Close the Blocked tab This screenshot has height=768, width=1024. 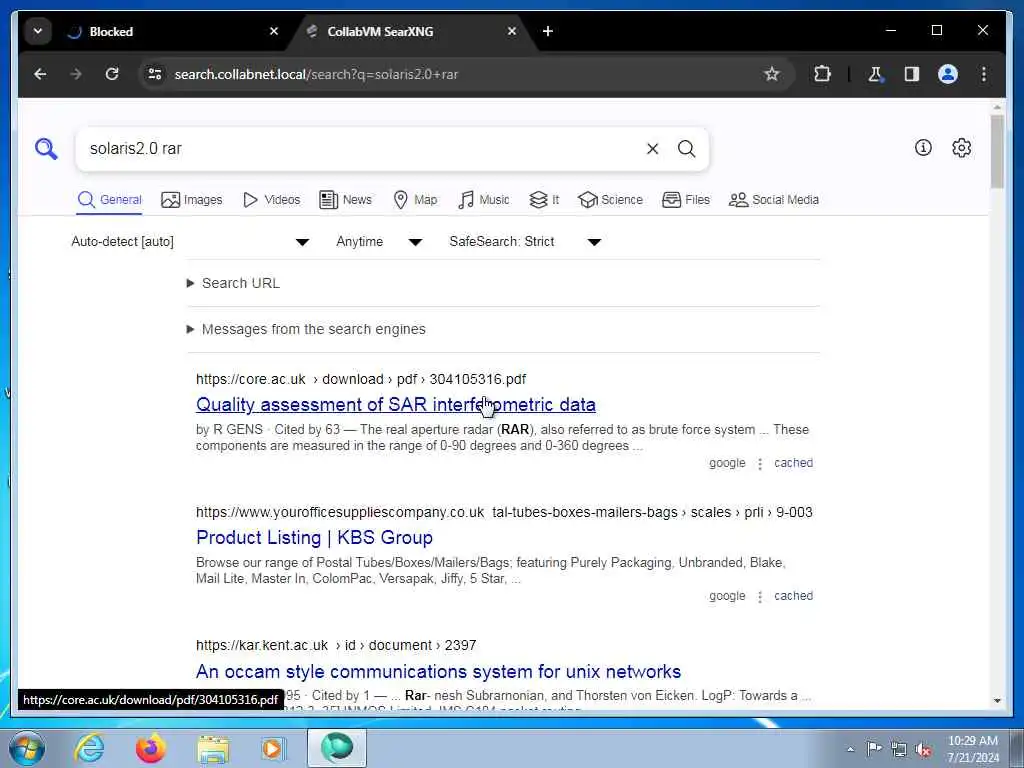tap(274, 31)
